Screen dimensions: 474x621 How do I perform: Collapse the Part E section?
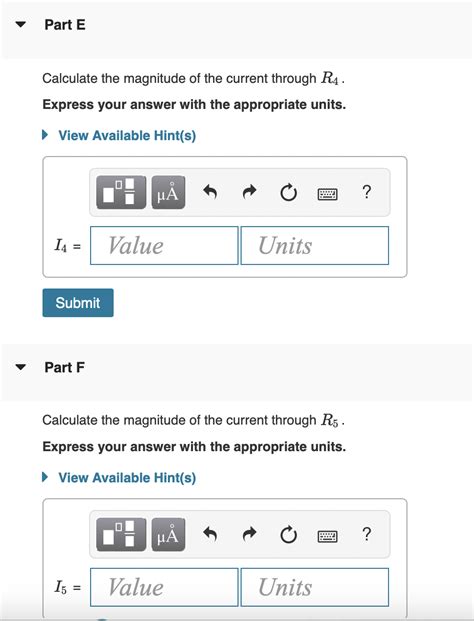click(x=21, y=25)
